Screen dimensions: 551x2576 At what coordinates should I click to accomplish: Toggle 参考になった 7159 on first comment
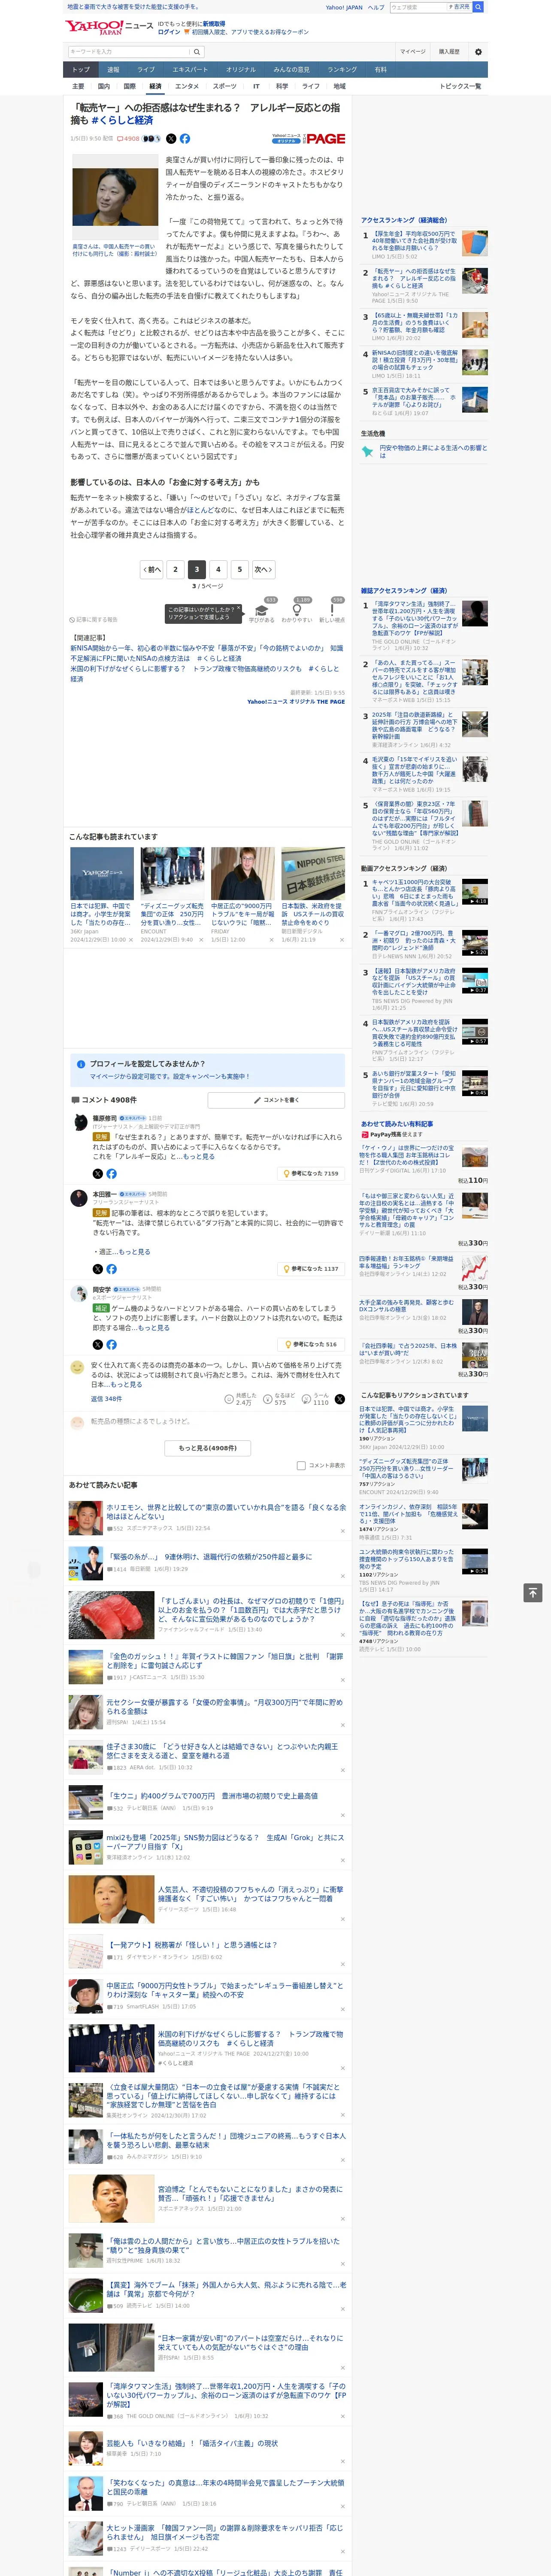click(x=311, y=1173)
